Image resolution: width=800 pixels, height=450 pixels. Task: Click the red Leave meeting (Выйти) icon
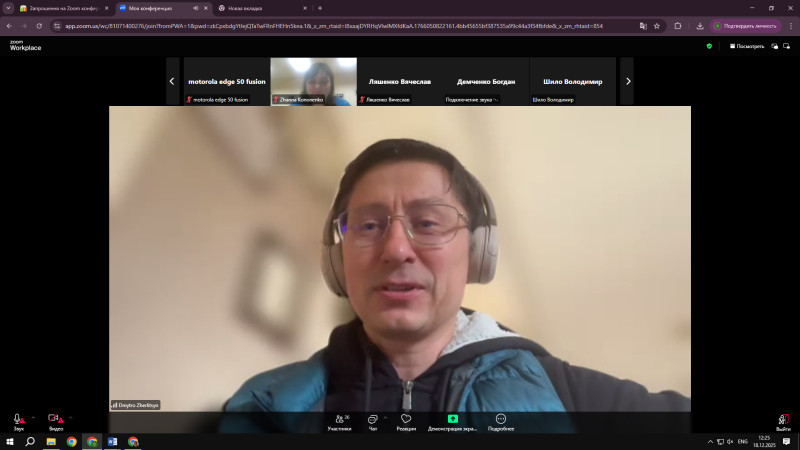pos(783,420)
